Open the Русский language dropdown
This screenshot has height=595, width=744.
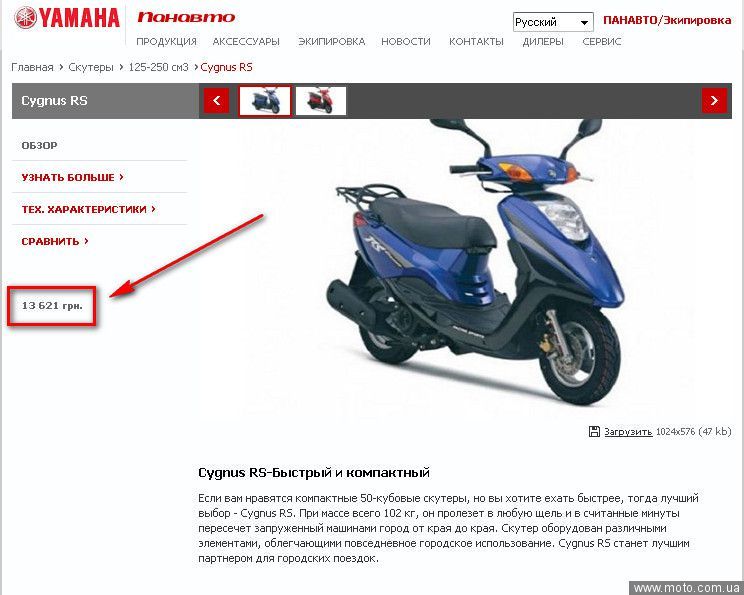click(x=553, y=22)
